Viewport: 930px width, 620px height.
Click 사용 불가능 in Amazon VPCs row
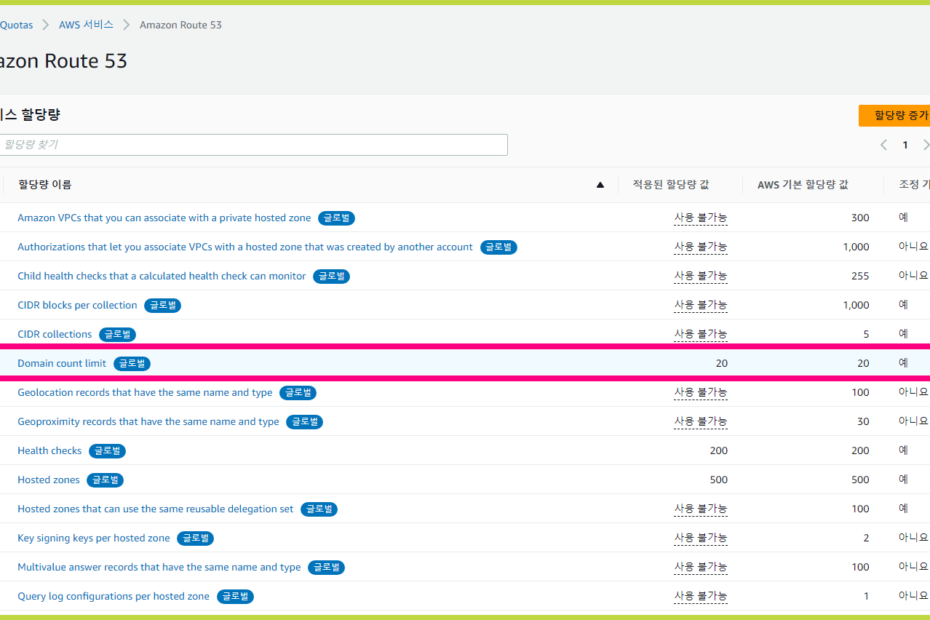coord(700,218)
